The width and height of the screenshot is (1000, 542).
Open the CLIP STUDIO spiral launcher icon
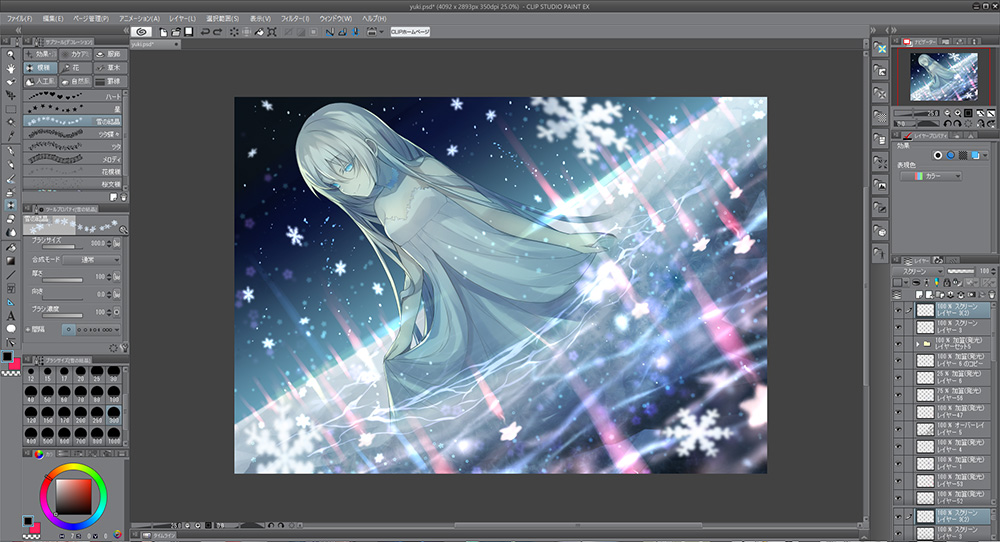tap(142, 31)
